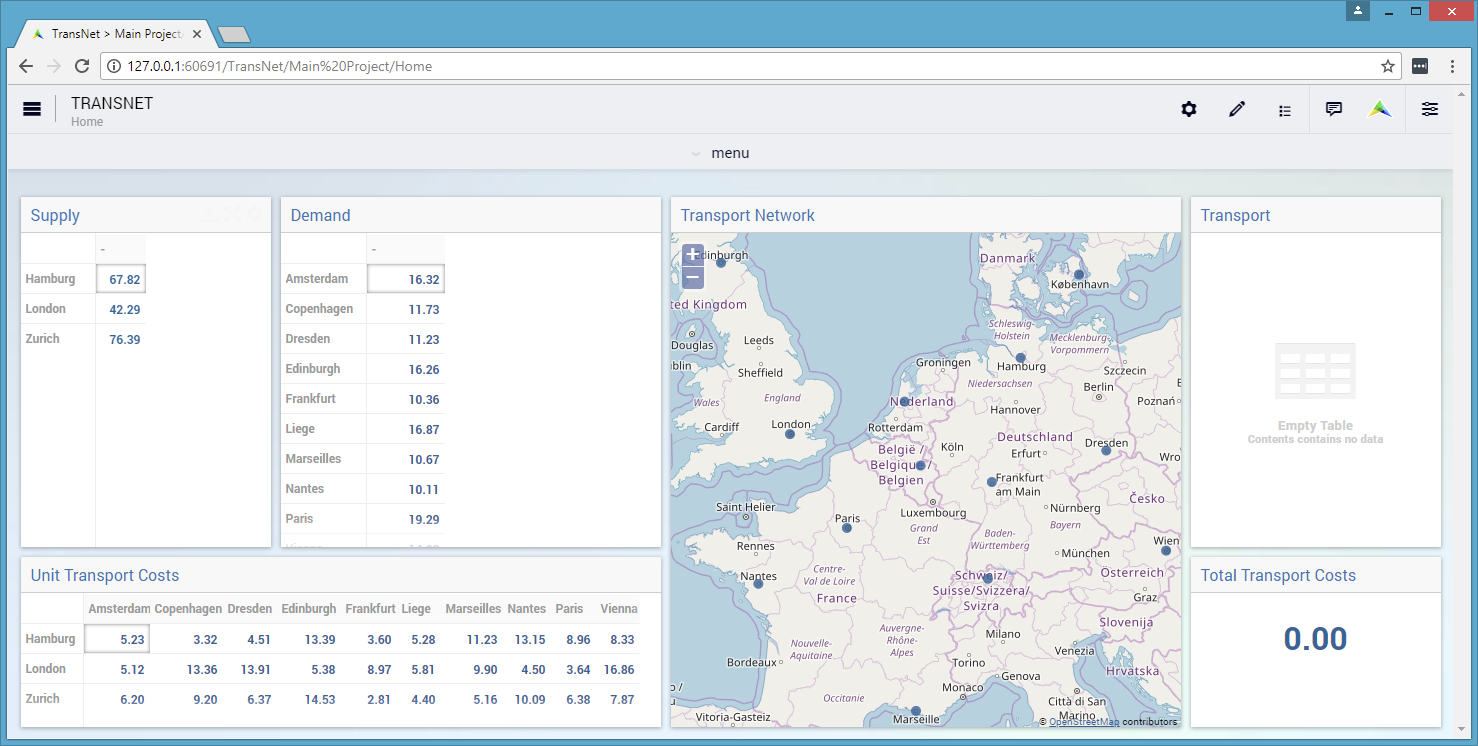
Task: Click the pencil edit icon
Action: [x=1237, y=109]
